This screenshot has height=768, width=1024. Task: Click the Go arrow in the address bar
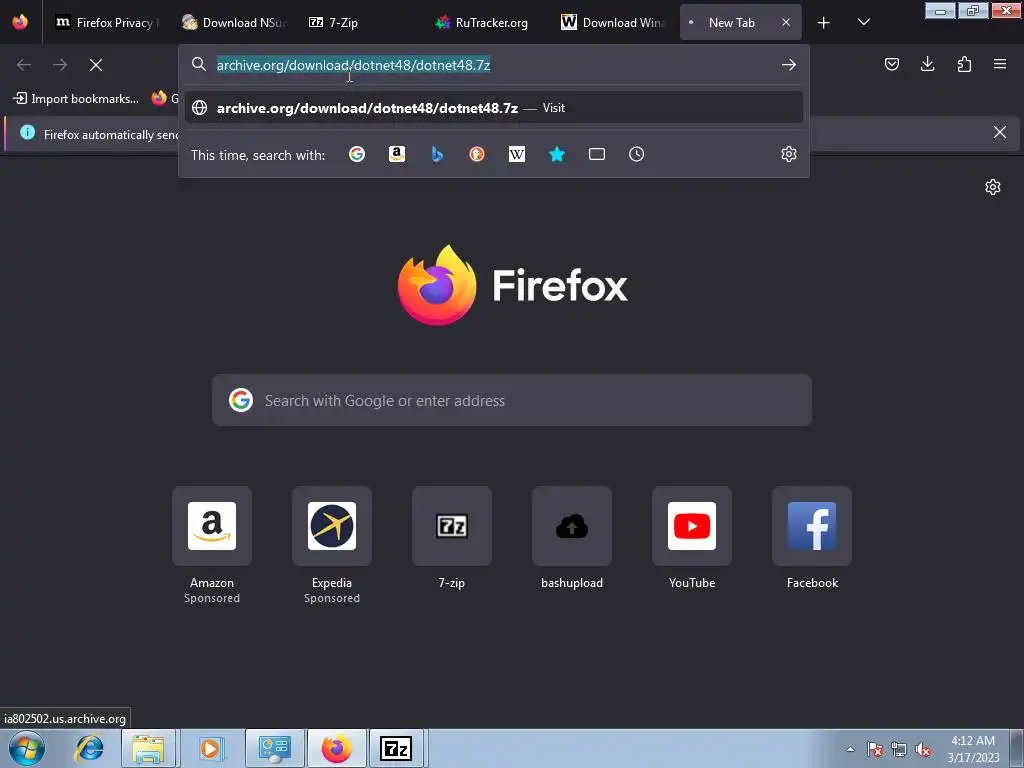click(789, 65)
